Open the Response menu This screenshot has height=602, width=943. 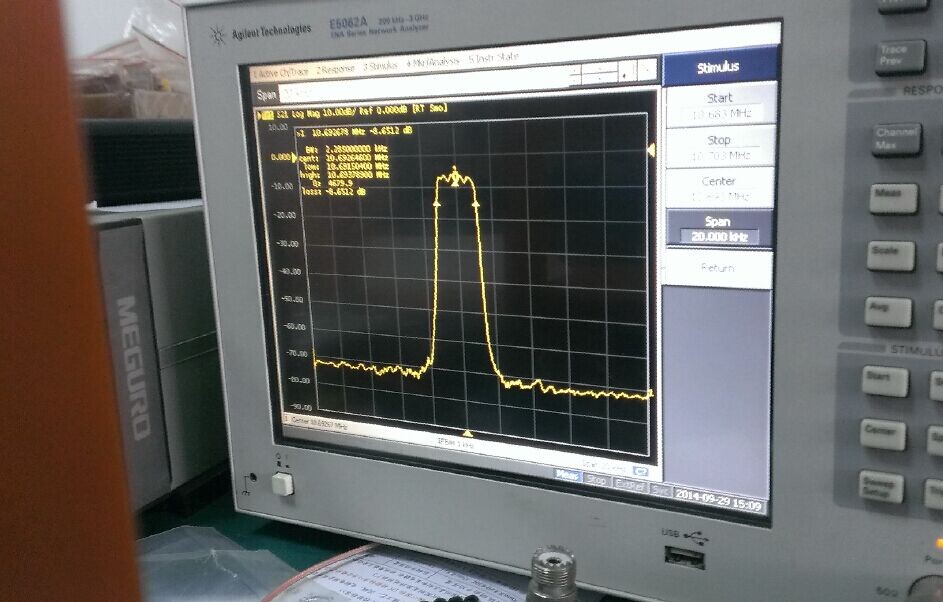(x=336, y=69)
